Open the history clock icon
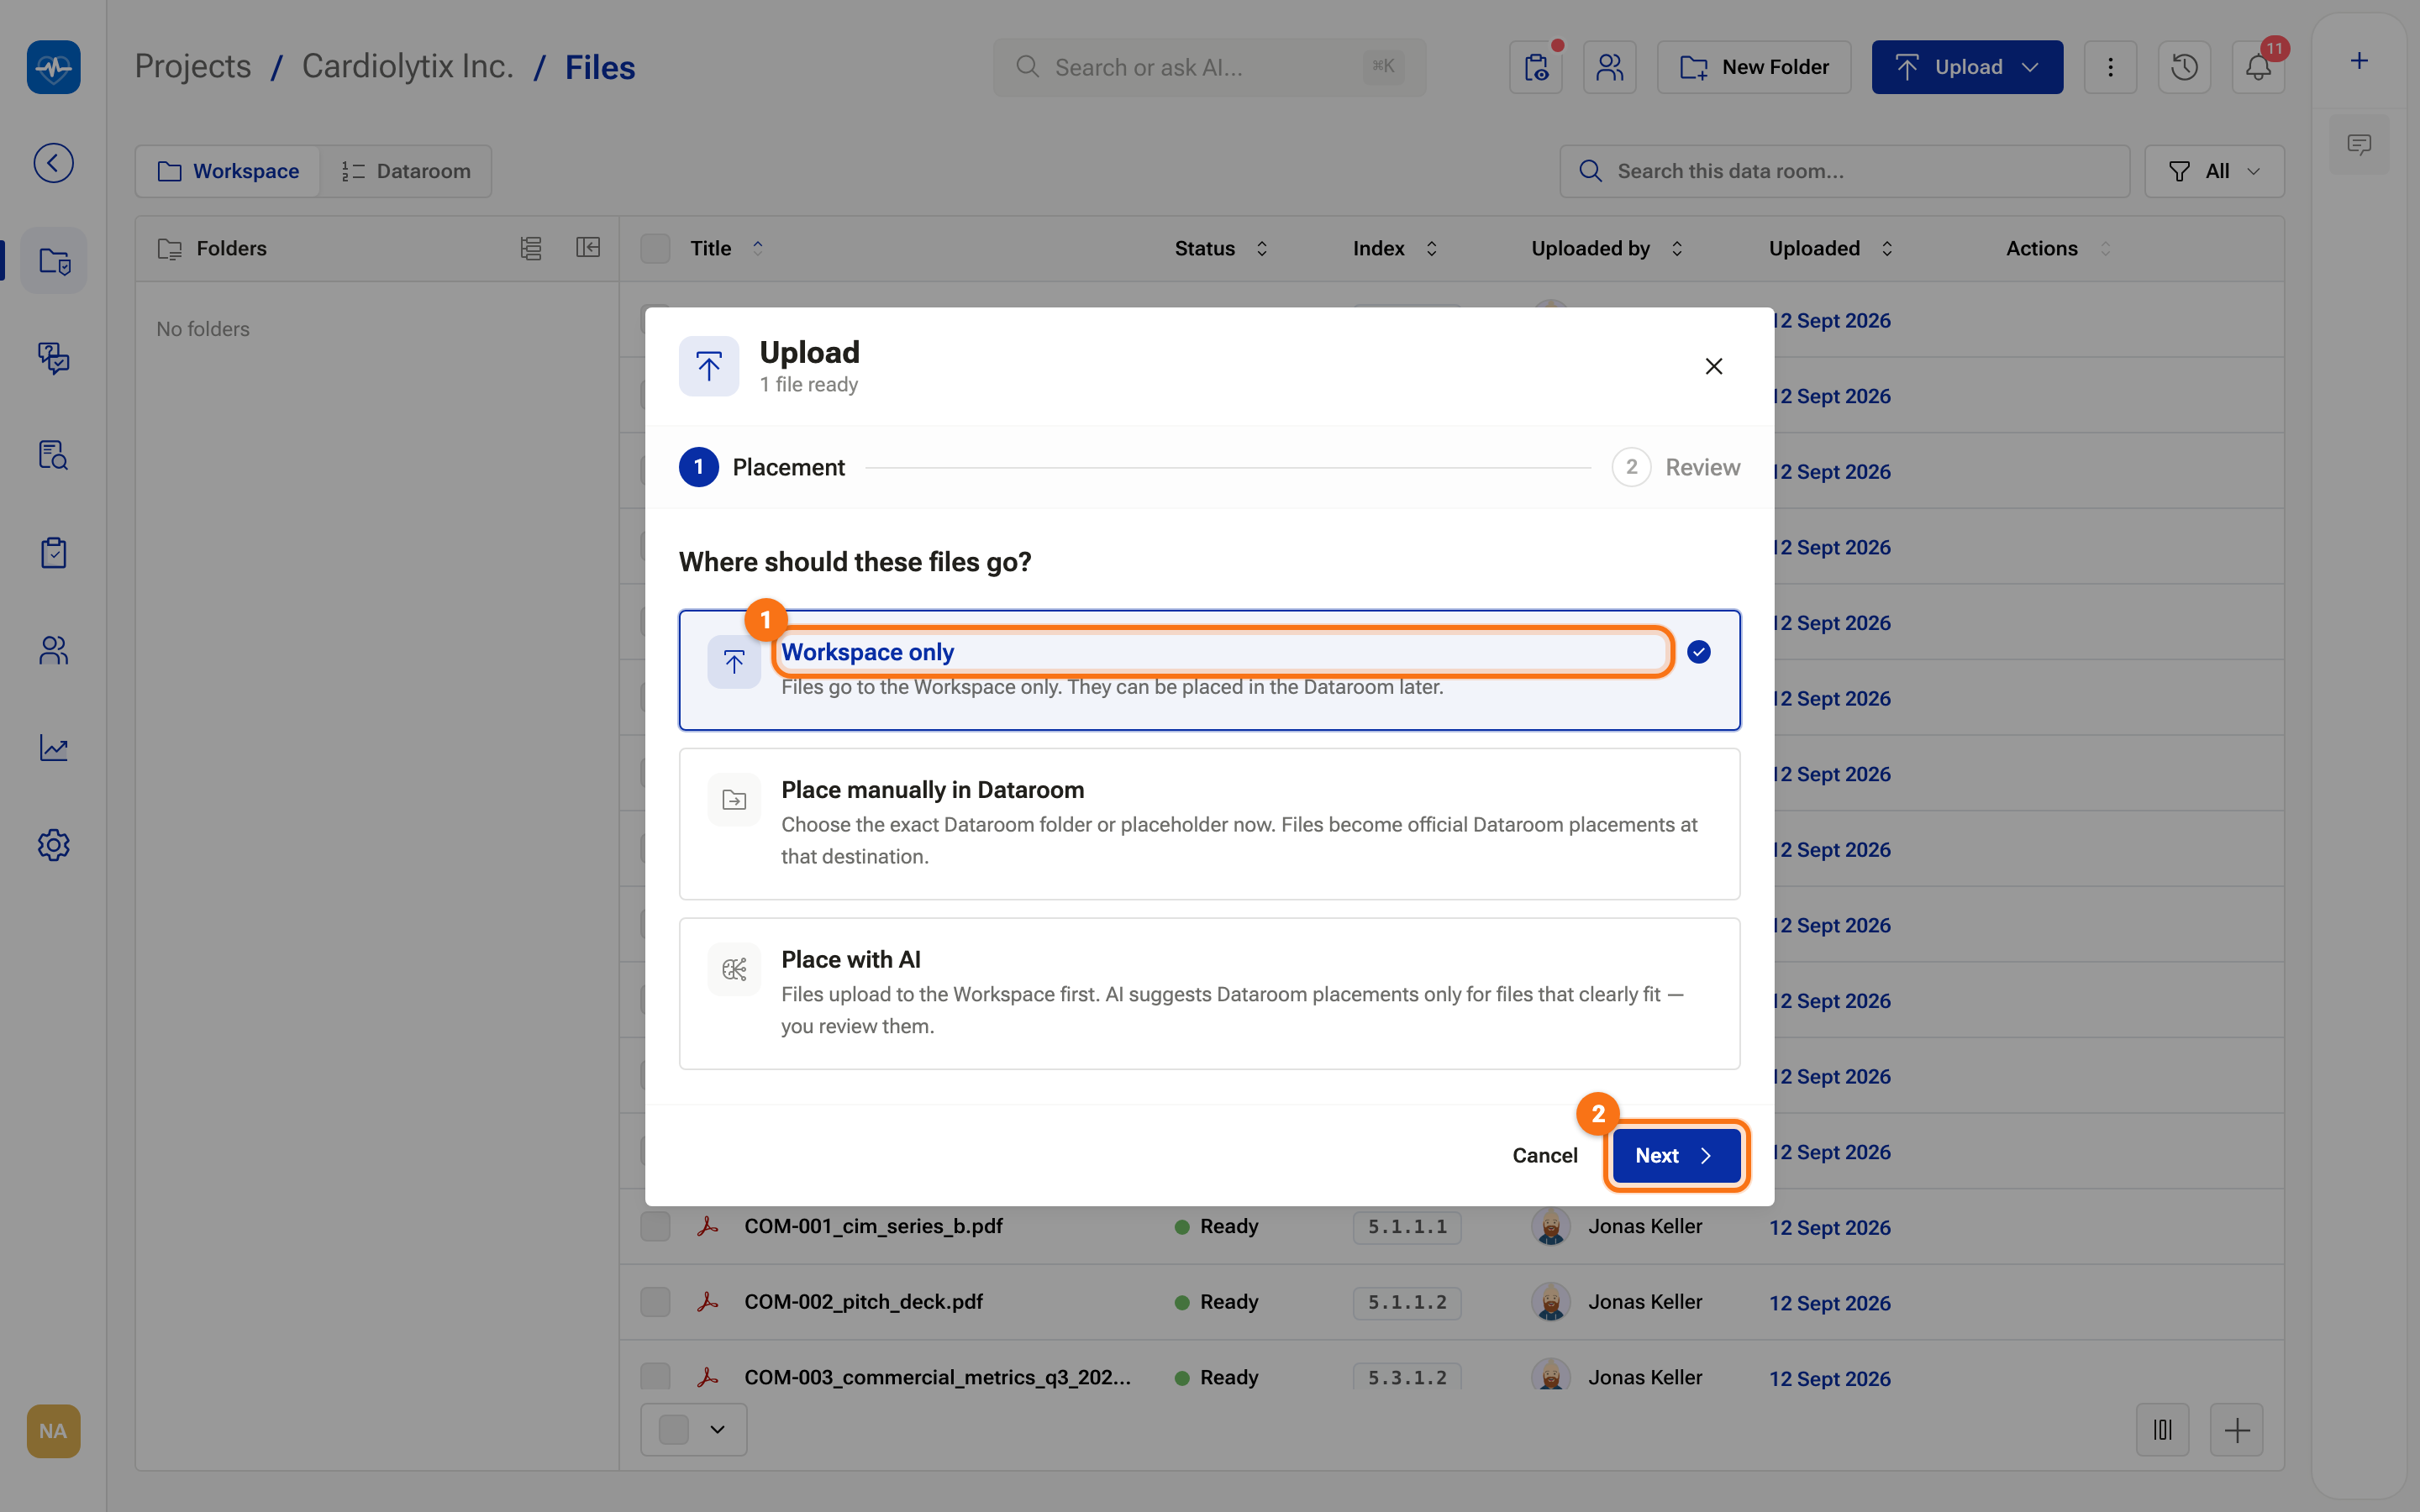 pyautogui.click(x=2184, y=67)
